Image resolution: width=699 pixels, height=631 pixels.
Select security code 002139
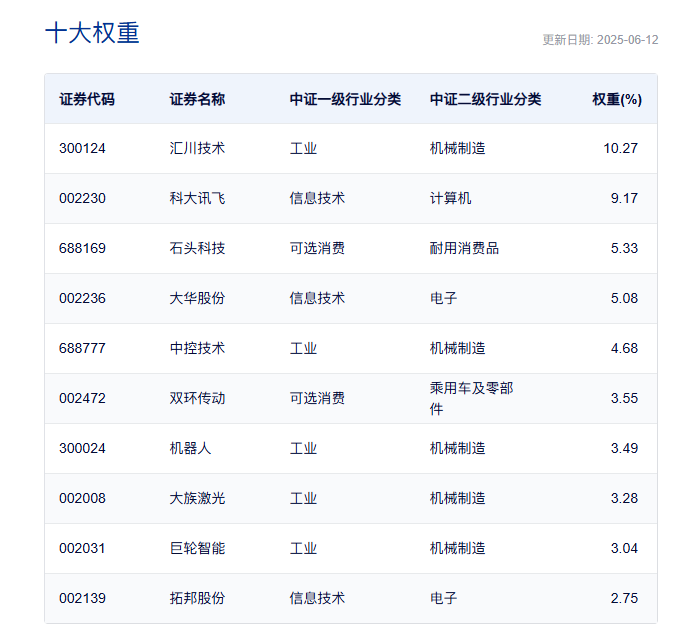coord(82,598)
